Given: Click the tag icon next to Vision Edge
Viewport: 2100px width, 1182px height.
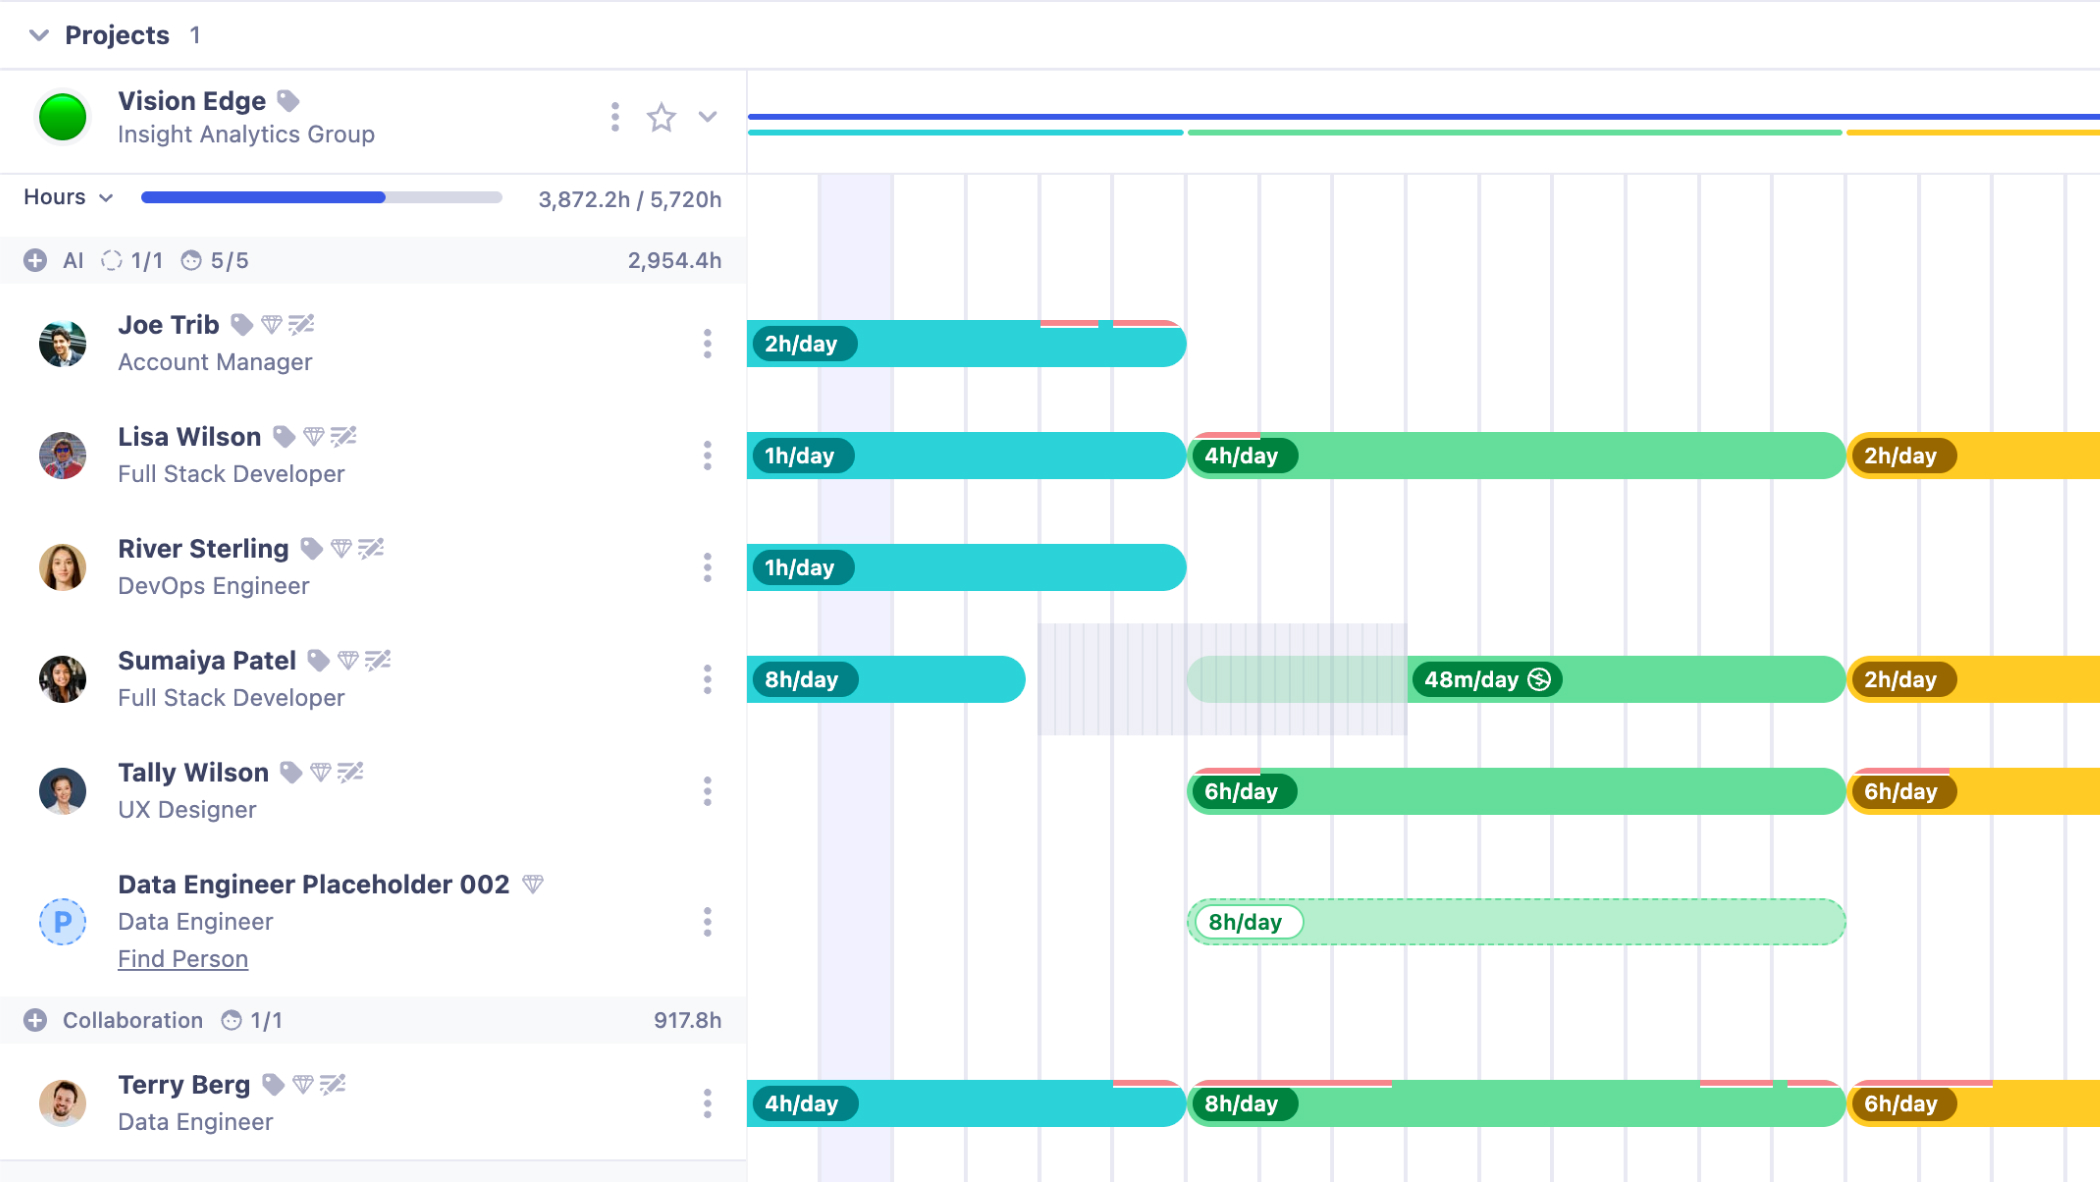Looking at the screenshot, I should (x=288, y=100).
